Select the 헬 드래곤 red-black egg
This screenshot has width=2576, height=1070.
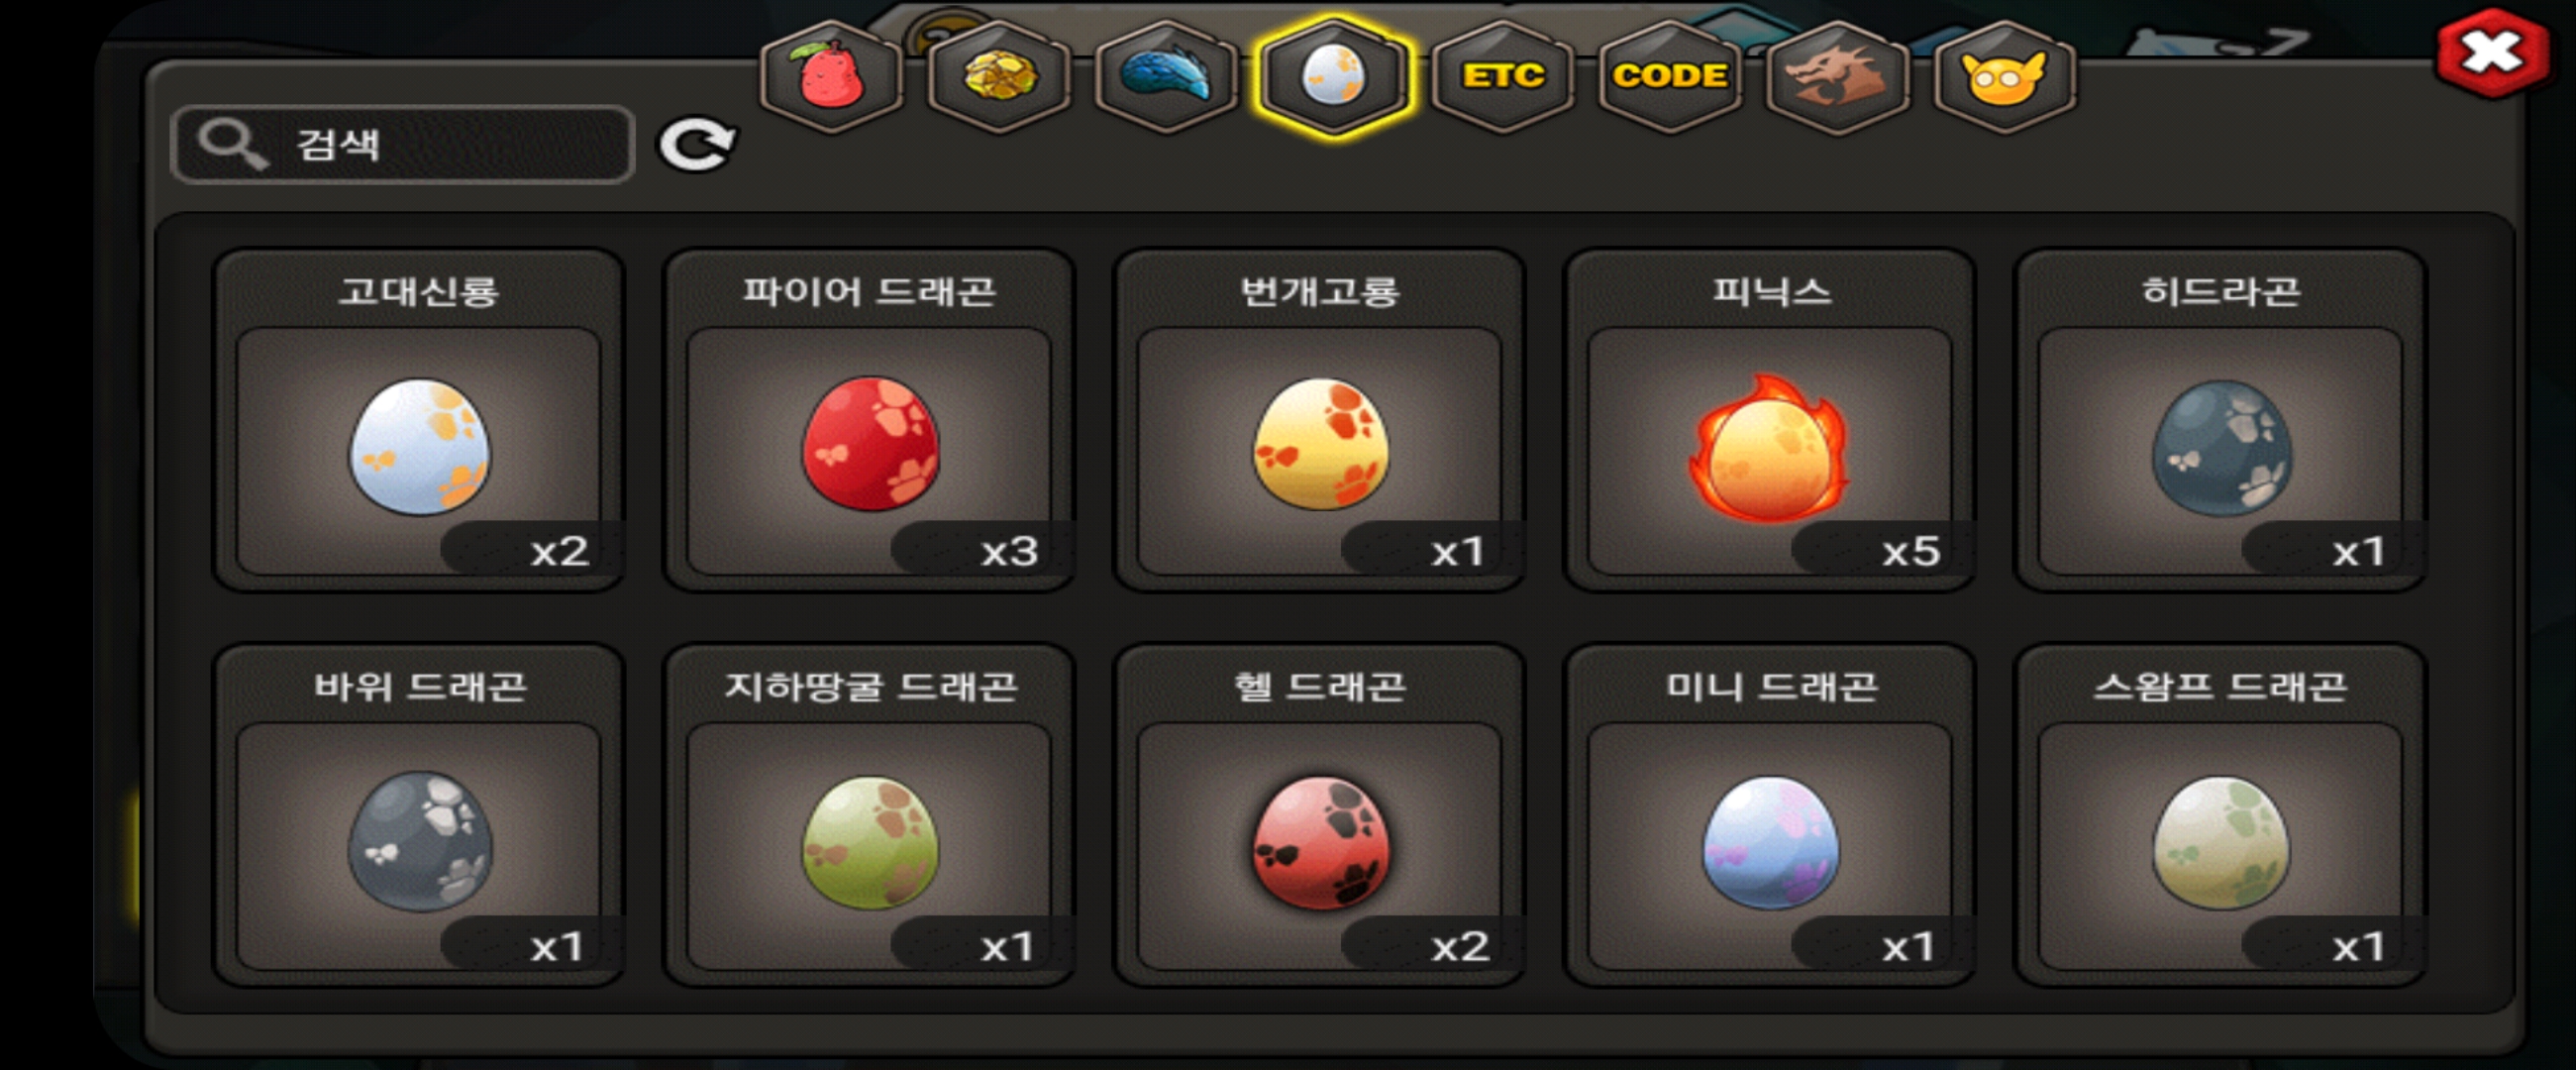pyautogui.click(x=1320, y=815)
